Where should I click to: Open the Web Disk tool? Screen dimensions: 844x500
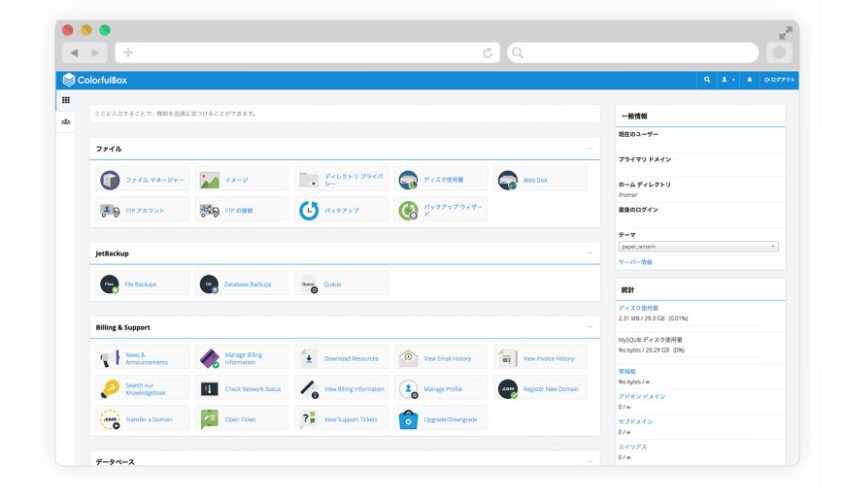tap(540, 180)
